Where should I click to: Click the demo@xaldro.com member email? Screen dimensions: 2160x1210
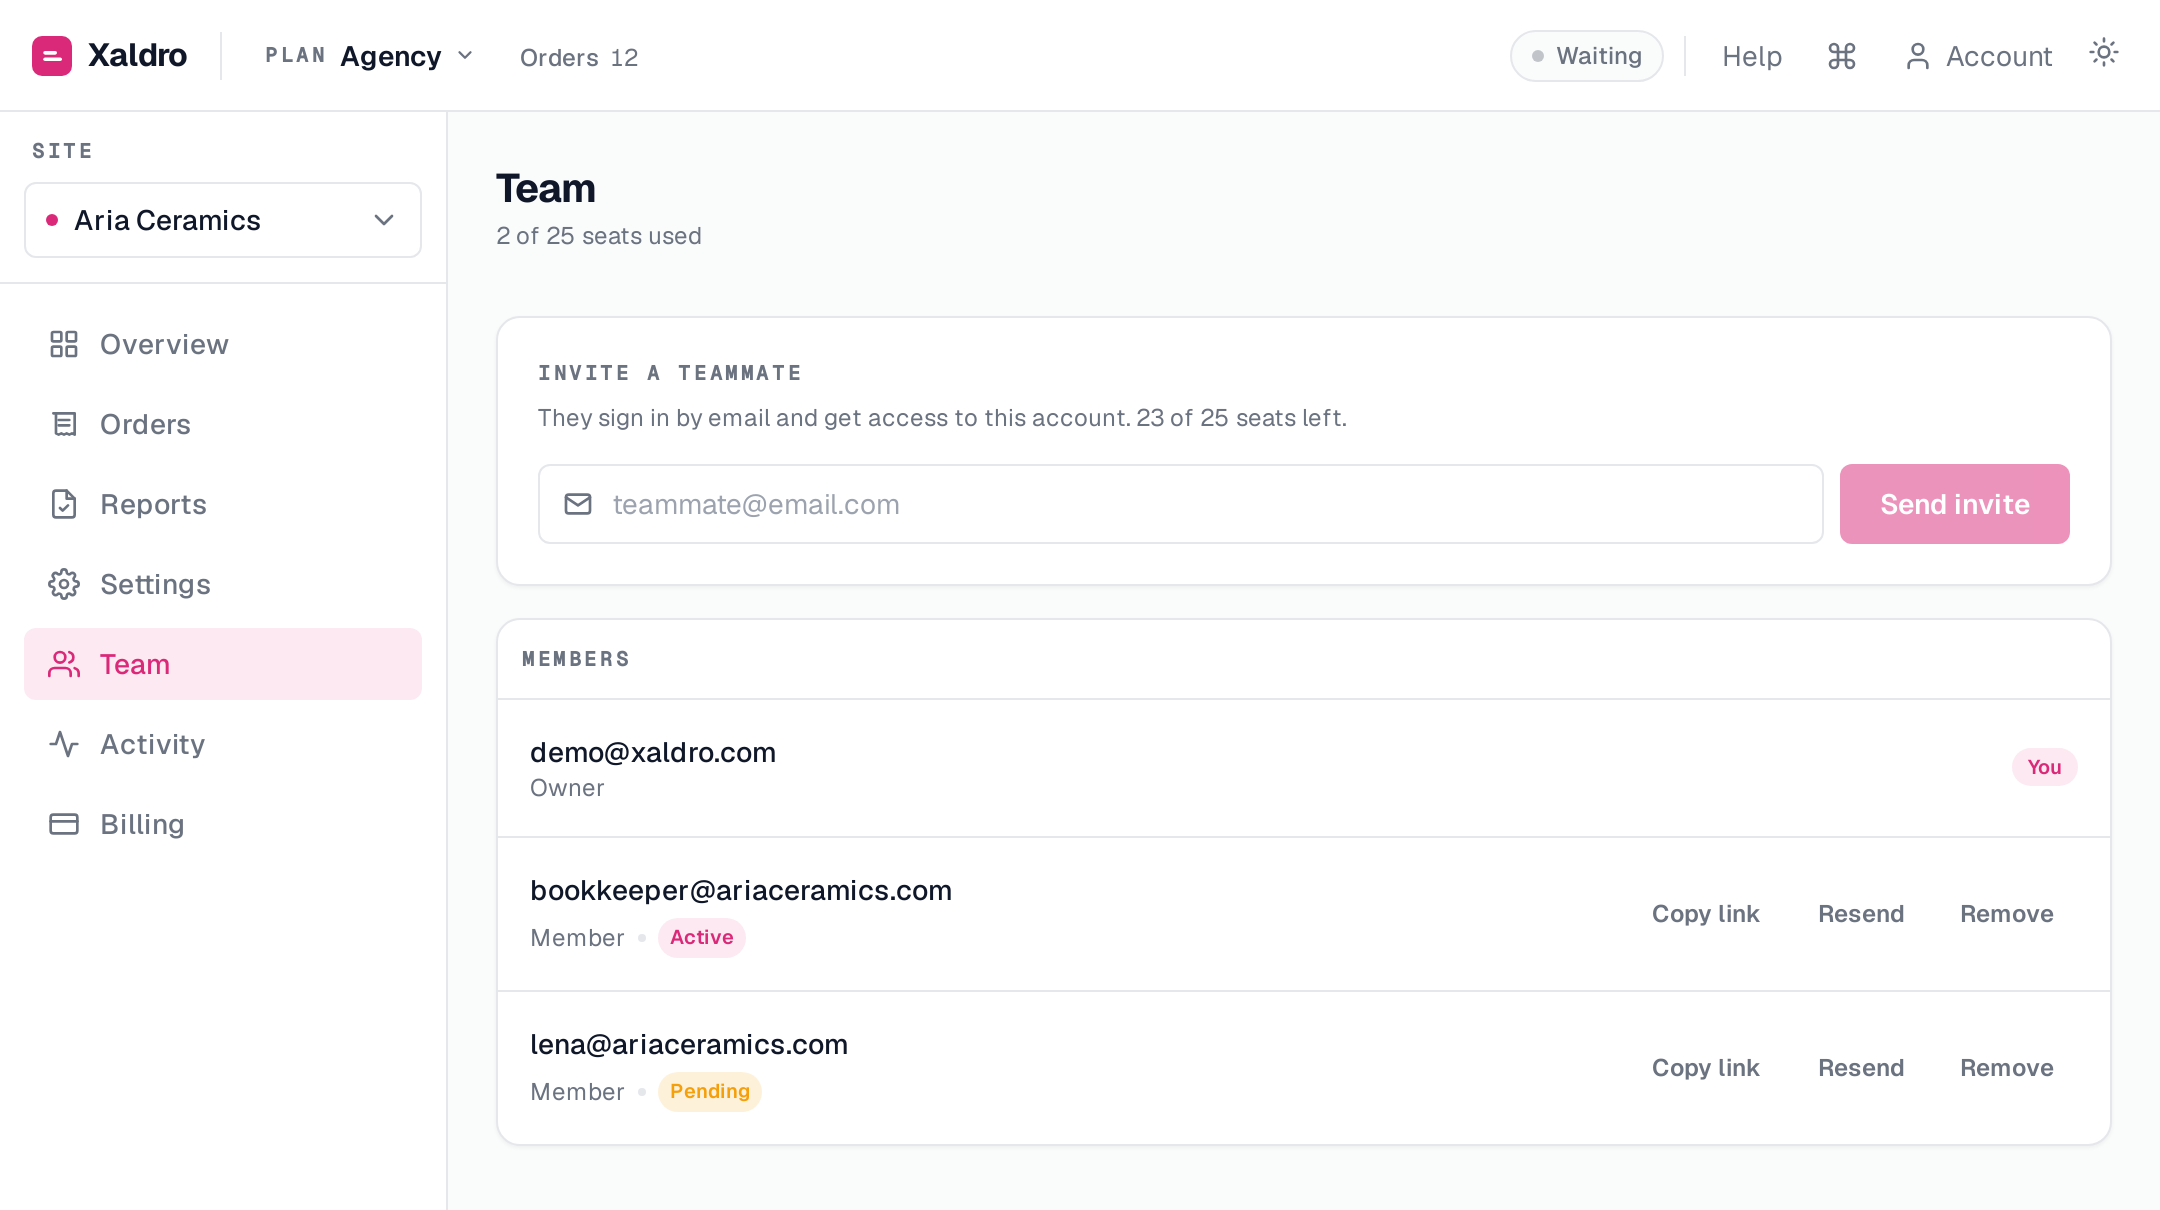(x=653, y=752)
